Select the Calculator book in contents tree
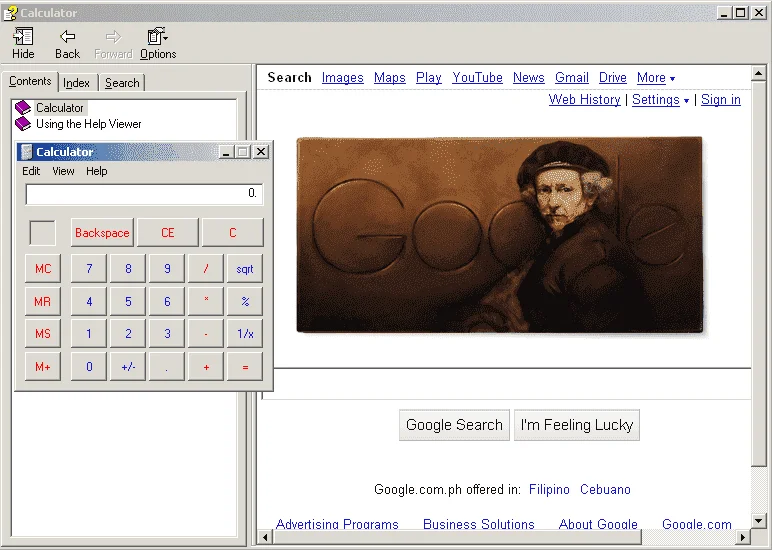 click(60, 108)
